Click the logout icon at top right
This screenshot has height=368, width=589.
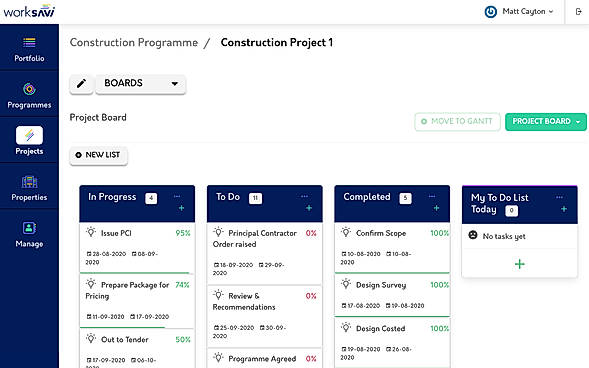(x=578, y=12)
